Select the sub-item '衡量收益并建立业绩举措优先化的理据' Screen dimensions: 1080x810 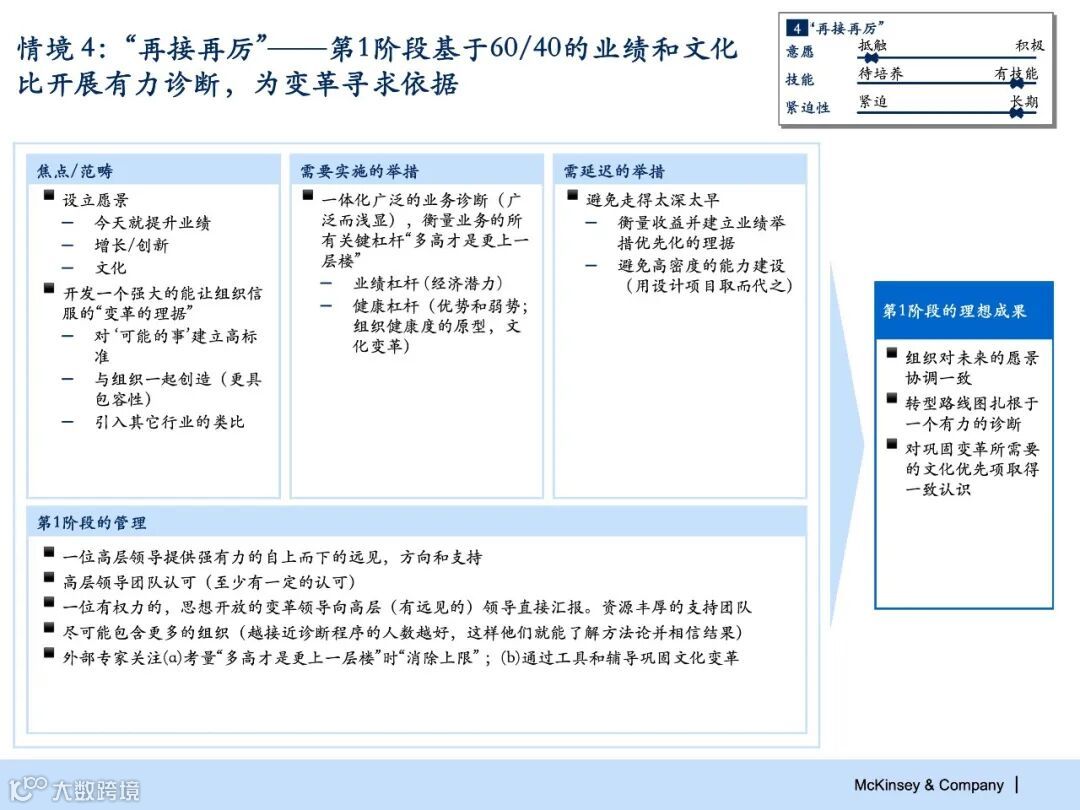pyautogui.click(x=701, y=232)
